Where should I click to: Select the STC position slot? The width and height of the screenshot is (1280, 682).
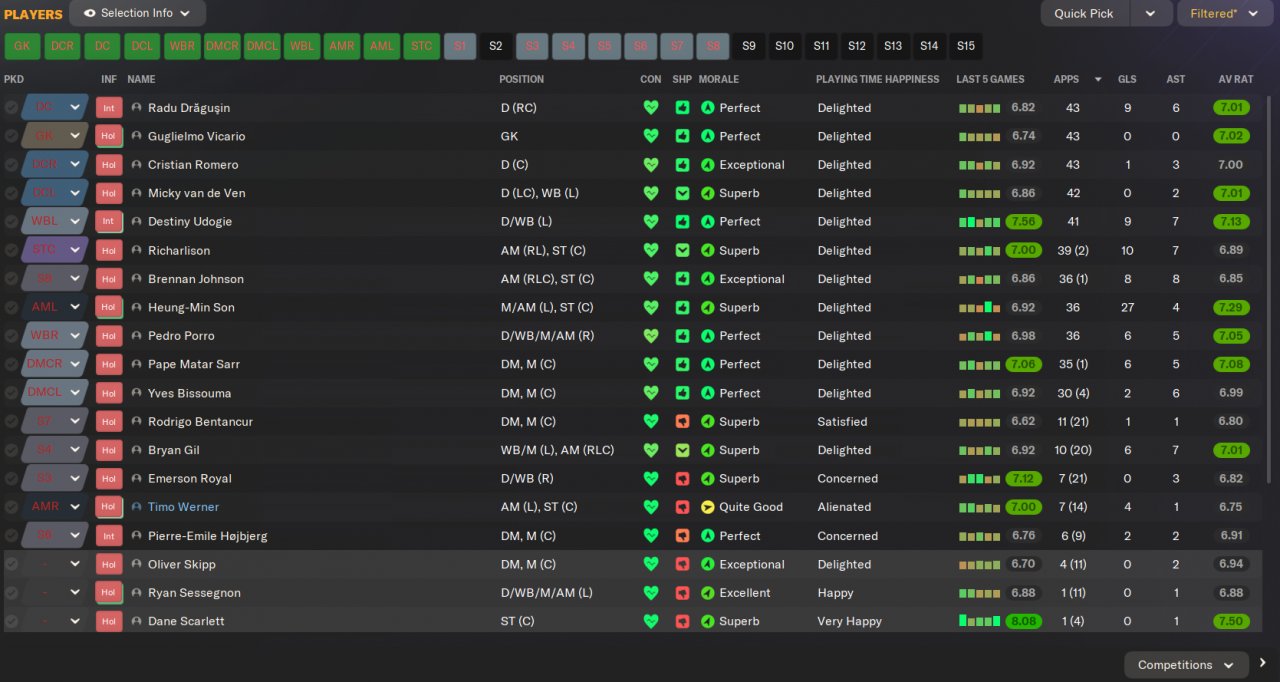422,46
